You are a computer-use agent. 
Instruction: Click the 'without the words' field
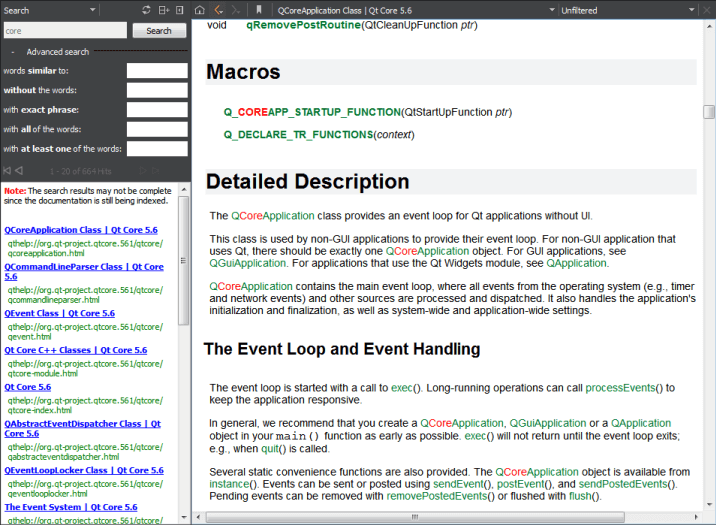pyautogui.click(x=157, y=90)
